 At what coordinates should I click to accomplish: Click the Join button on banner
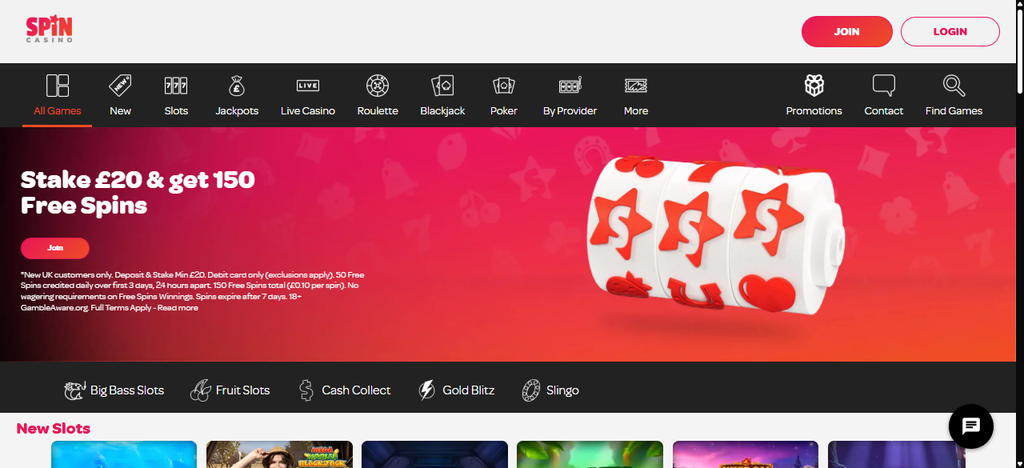[x=55, y=248]
